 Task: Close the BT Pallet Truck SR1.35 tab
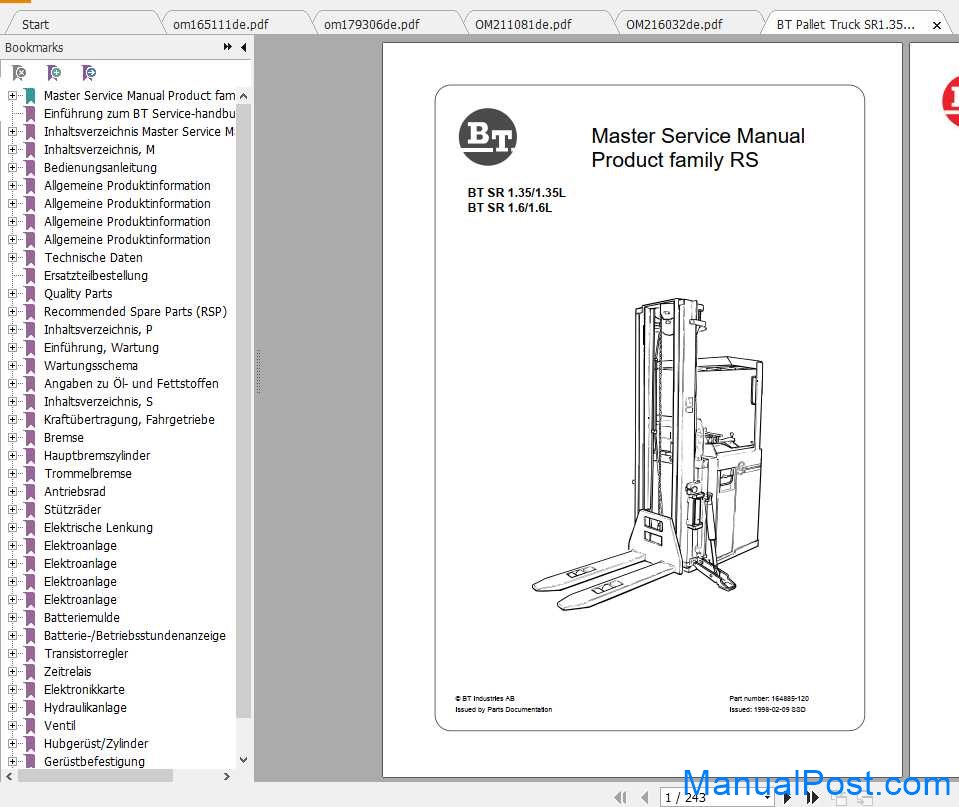pos(936,25)
